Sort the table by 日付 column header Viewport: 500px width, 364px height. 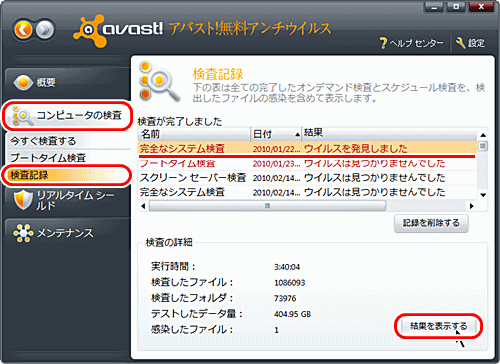click(276, 134)
